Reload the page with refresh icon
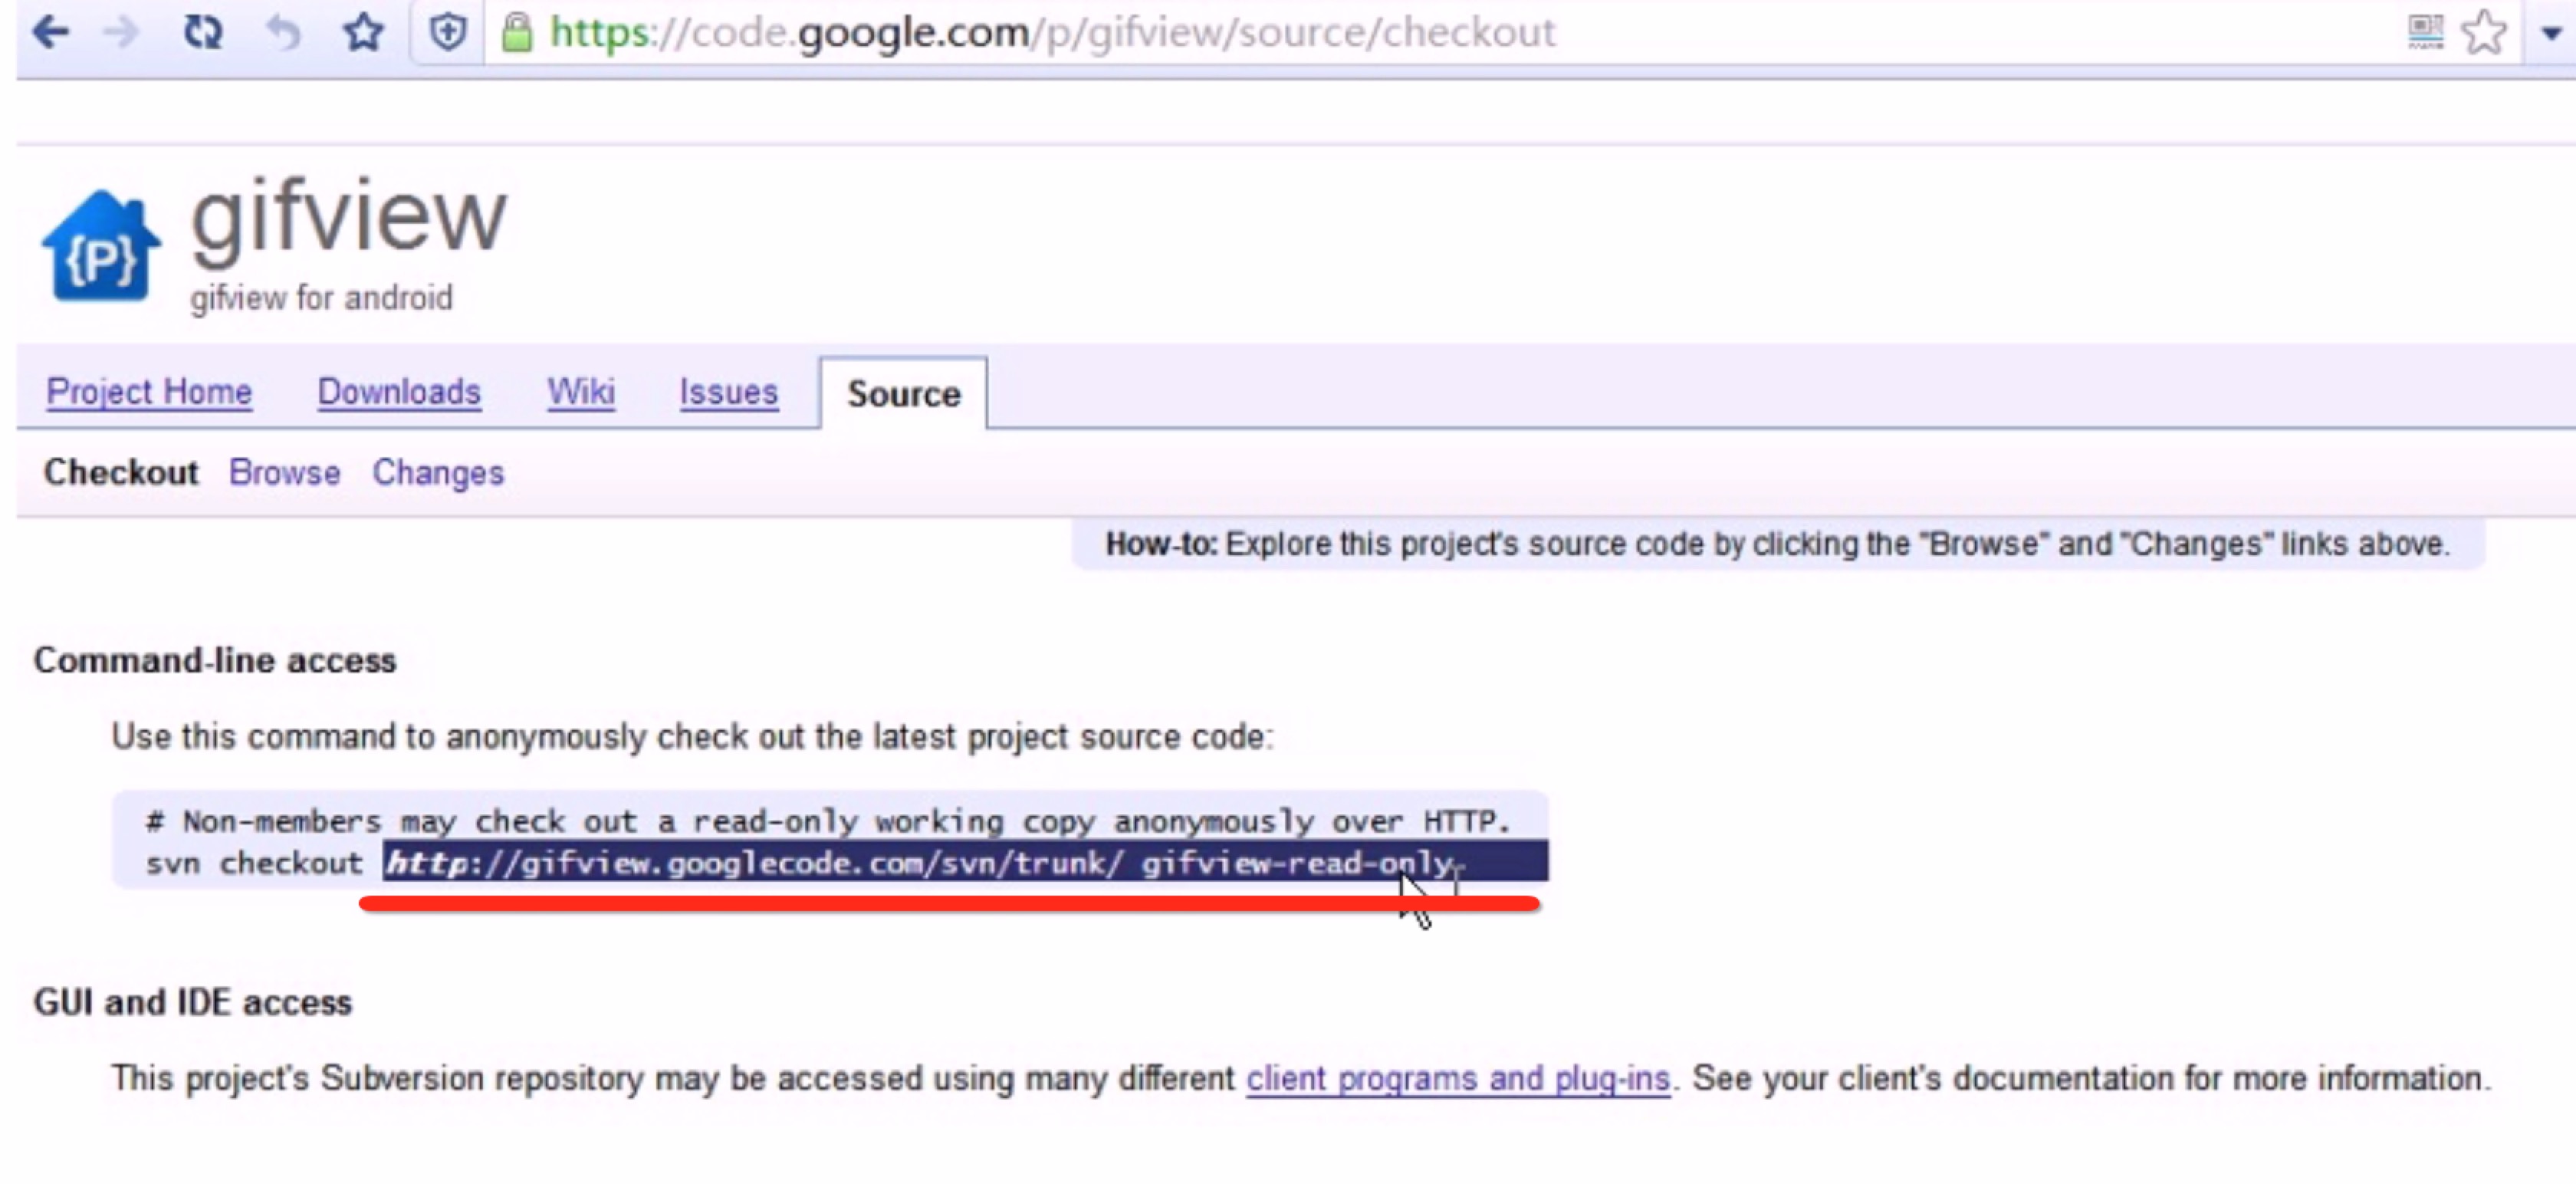 pos(203,32)
